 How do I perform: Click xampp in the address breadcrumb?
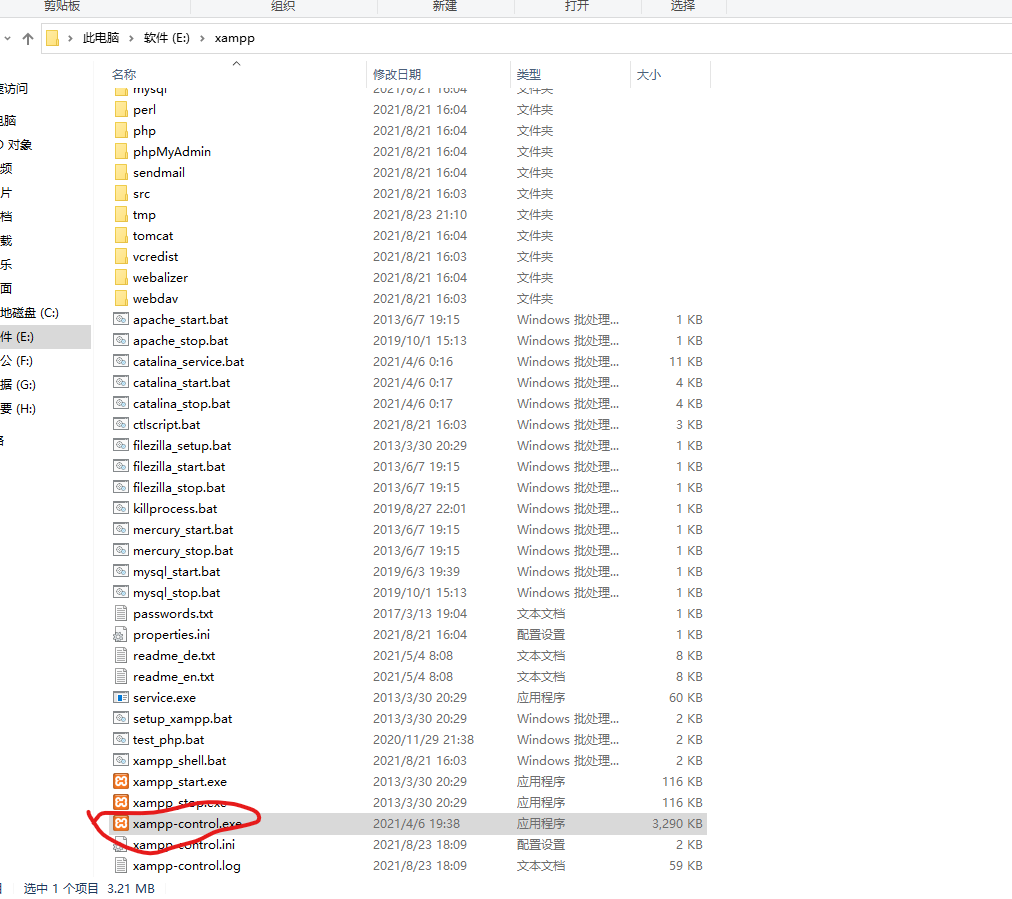[x=234, y=38]
